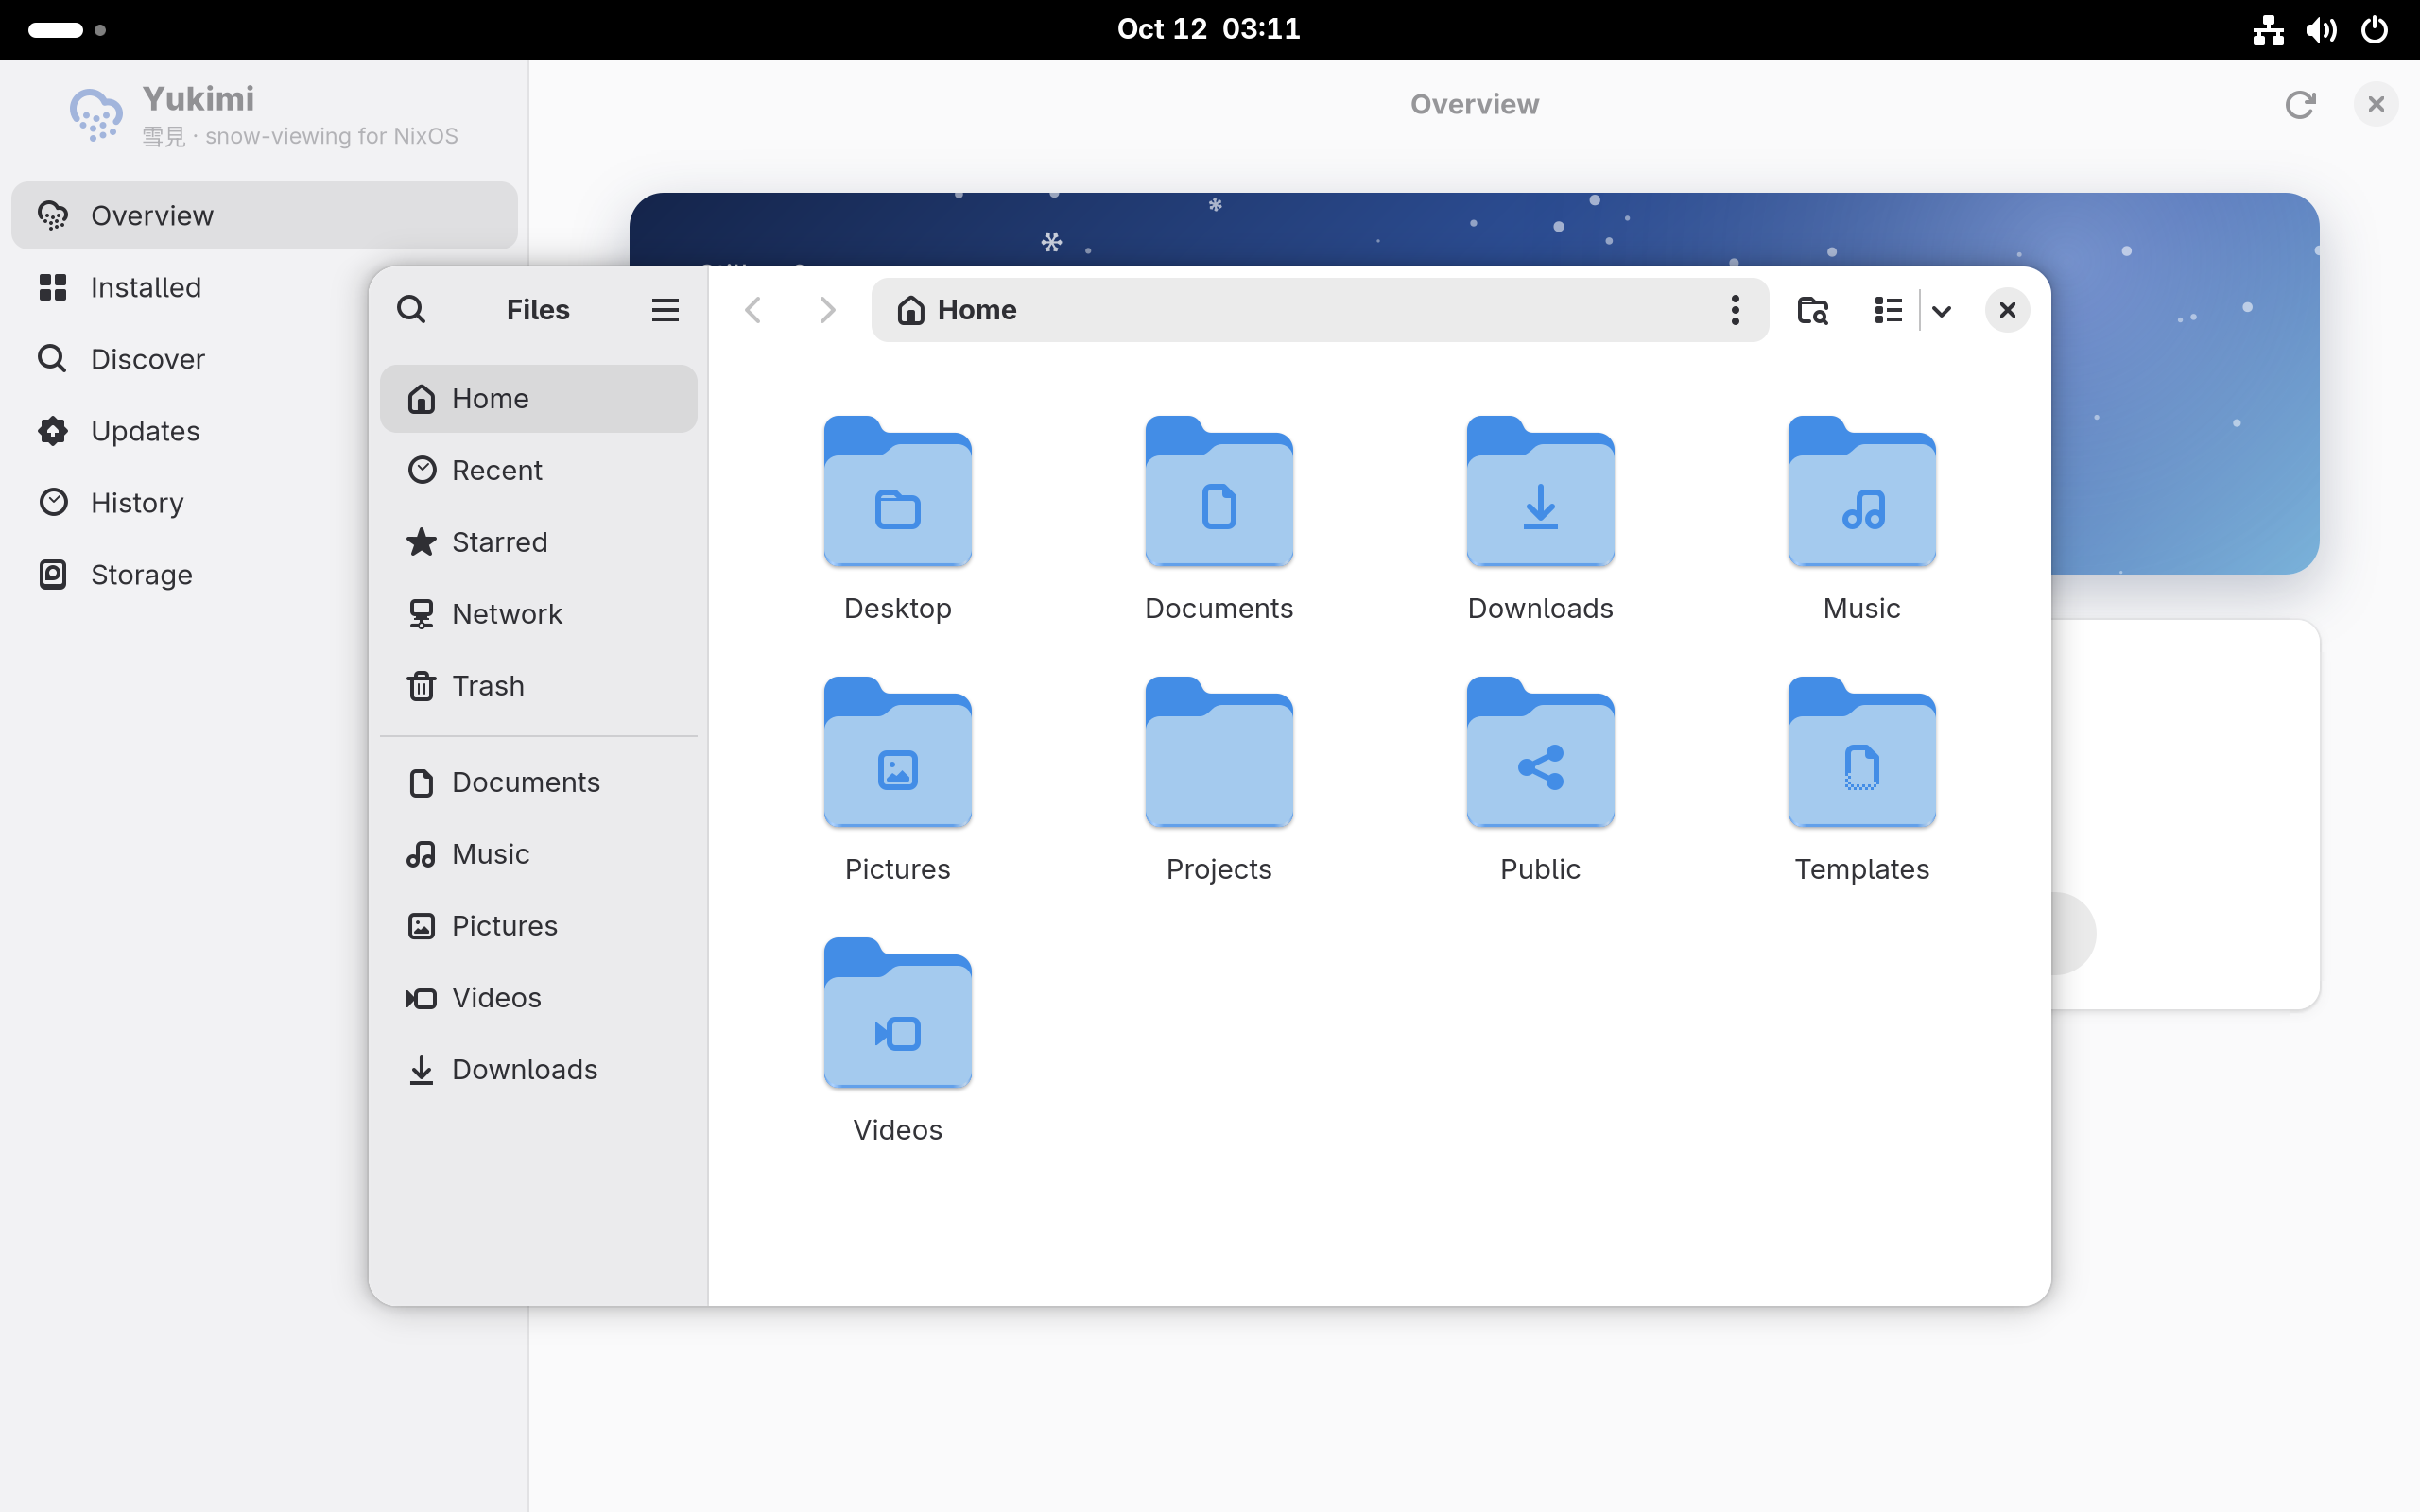Open Starred in Files sidebar
This screenshot has height=1512, width=2420.
pos(538,542)
